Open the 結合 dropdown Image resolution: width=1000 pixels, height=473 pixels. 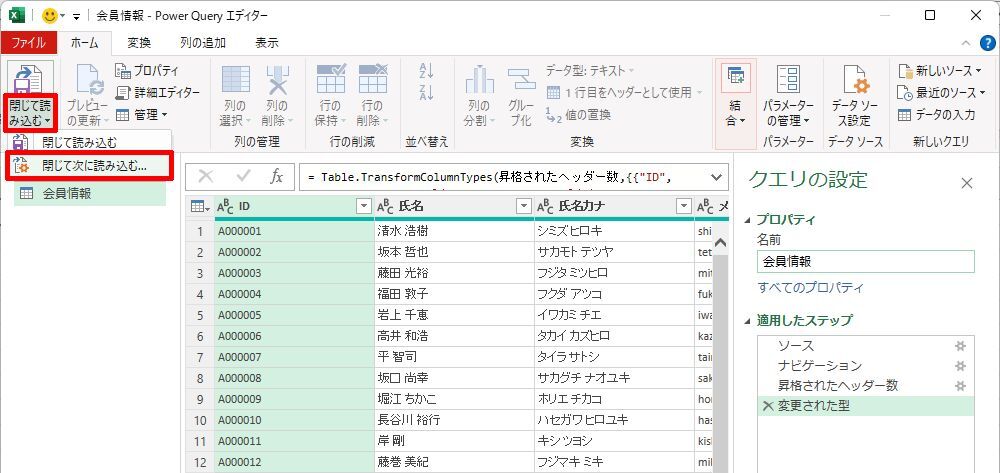pos(735,104)
